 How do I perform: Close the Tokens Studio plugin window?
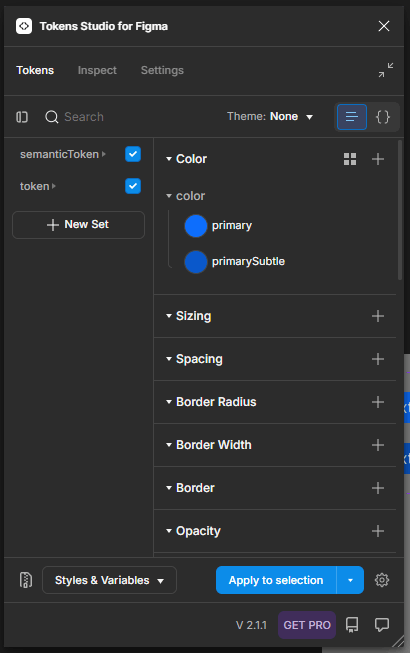[x=384, y=26]
